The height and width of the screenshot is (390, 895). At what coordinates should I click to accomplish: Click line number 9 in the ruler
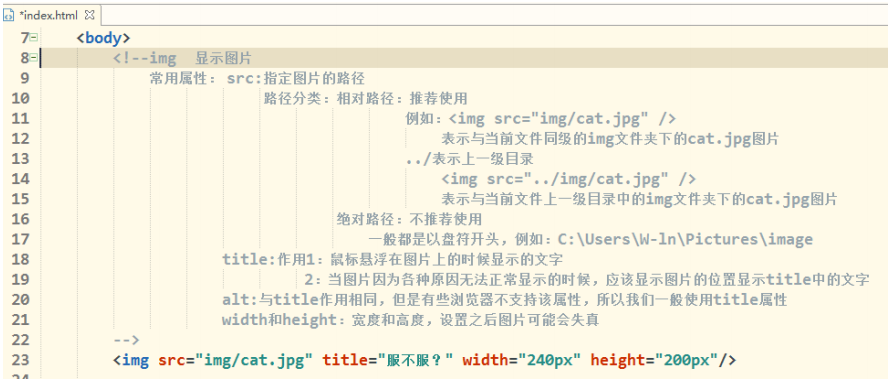(24, 78)
